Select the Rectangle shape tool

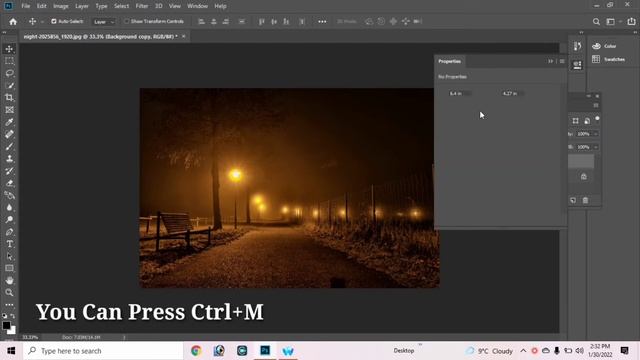[9, 268]
